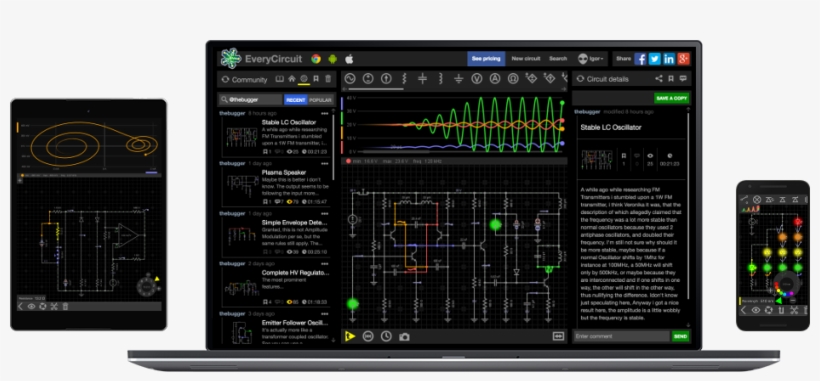Screen dimensions: 820x381
Task: Click the Enter comment field
Action: point(621,337)
